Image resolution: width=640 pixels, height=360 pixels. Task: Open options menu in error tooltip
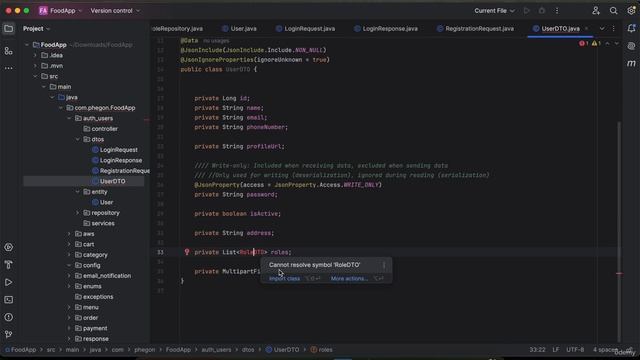pos(384,265)
